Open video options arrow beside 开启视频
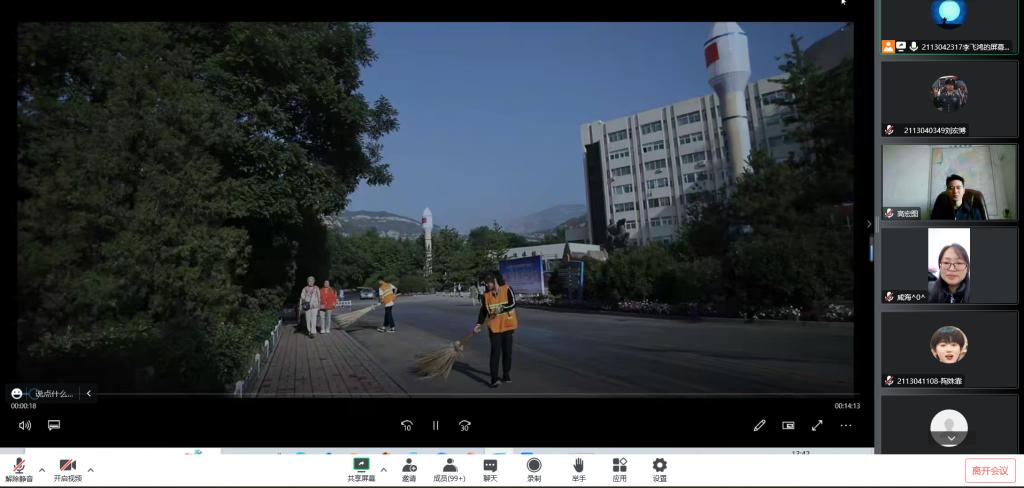 click(91, 469)
